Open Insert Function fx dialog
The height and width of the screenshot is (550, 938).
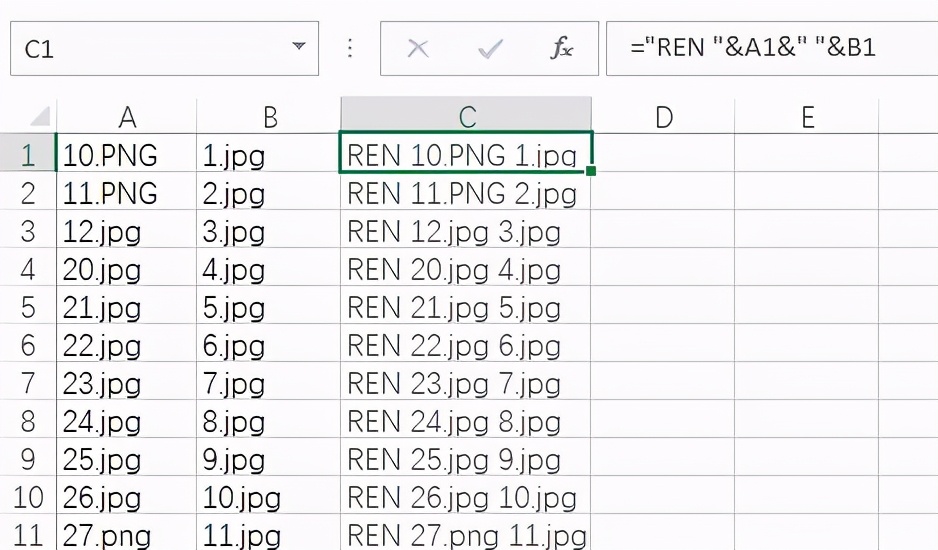click(562, 48)
